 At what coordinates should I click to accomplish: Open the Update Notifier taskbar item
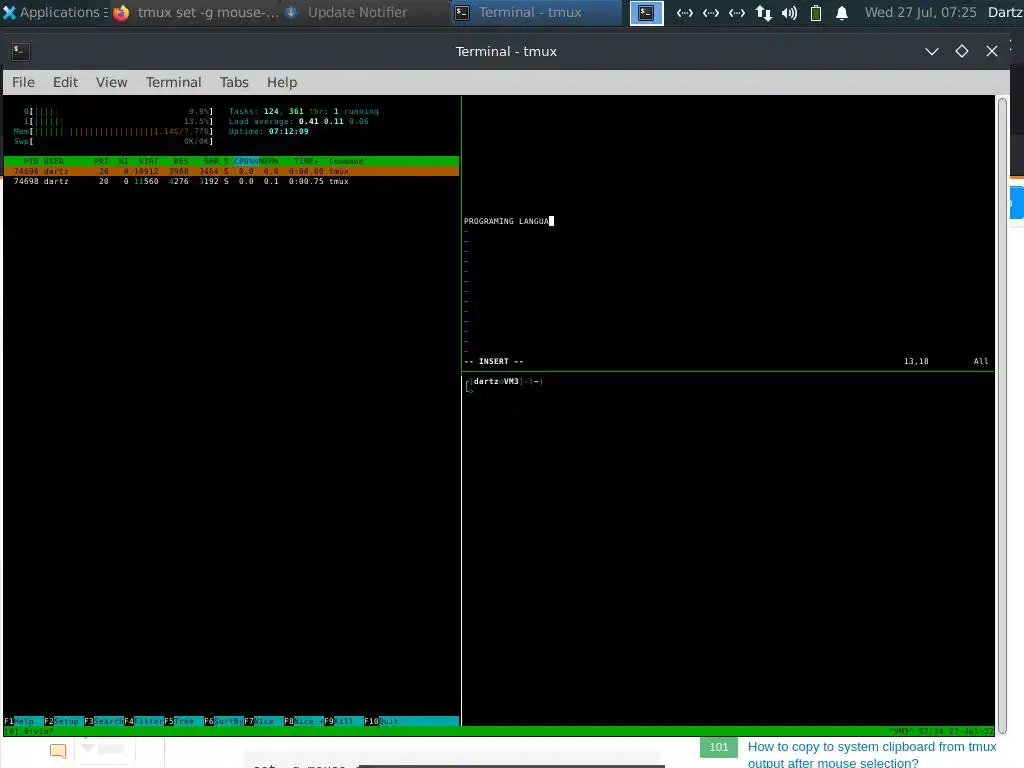(x=347, y=12)
